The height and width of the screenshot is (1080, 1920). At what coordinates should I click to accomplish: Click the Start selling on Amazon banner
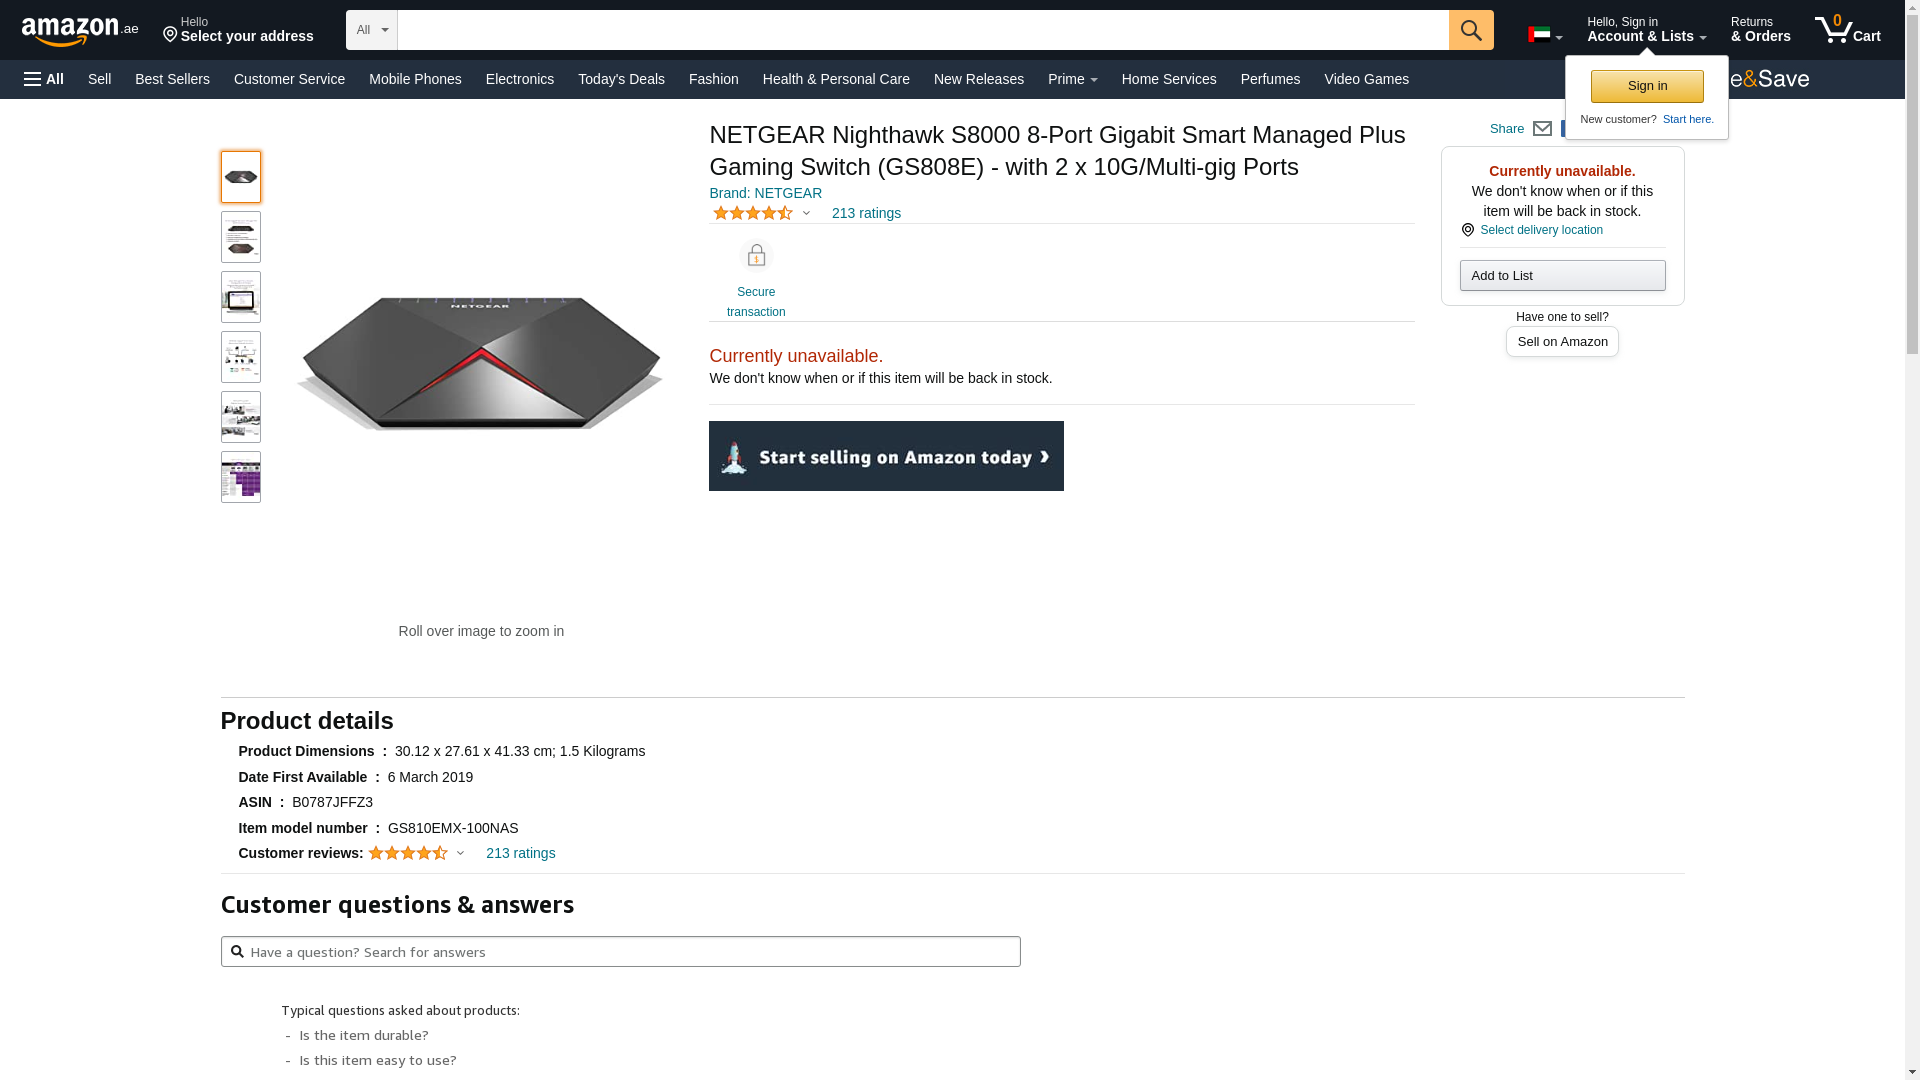886,456
